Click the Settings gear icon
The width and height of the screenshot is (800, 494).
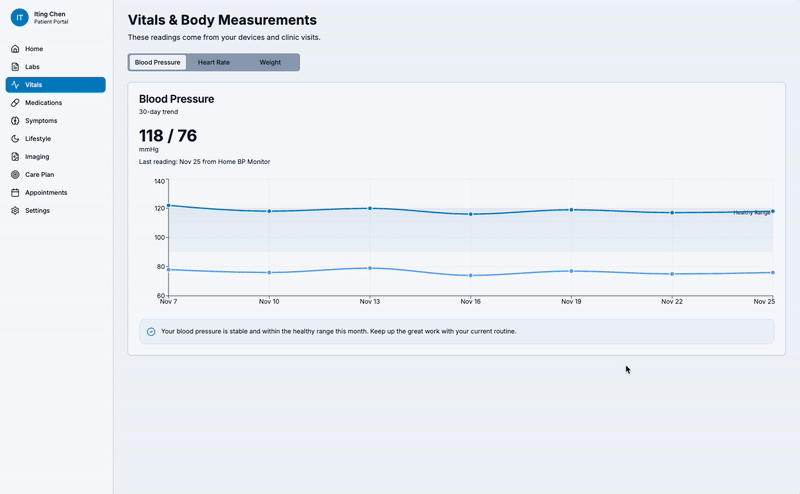point(15,210)
